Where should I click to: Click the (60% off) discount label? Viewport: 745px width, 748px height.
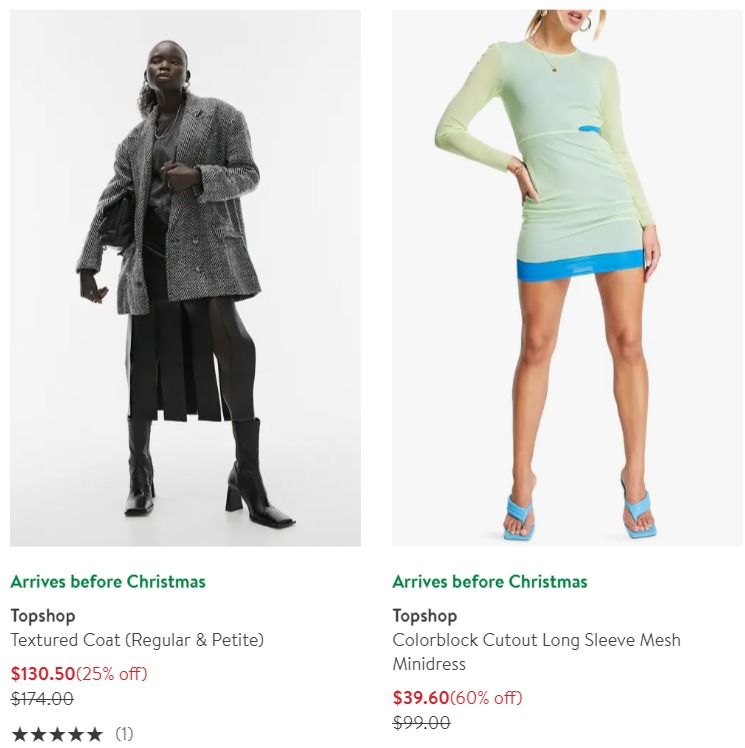pyautogui.click(x=486, y=697)
